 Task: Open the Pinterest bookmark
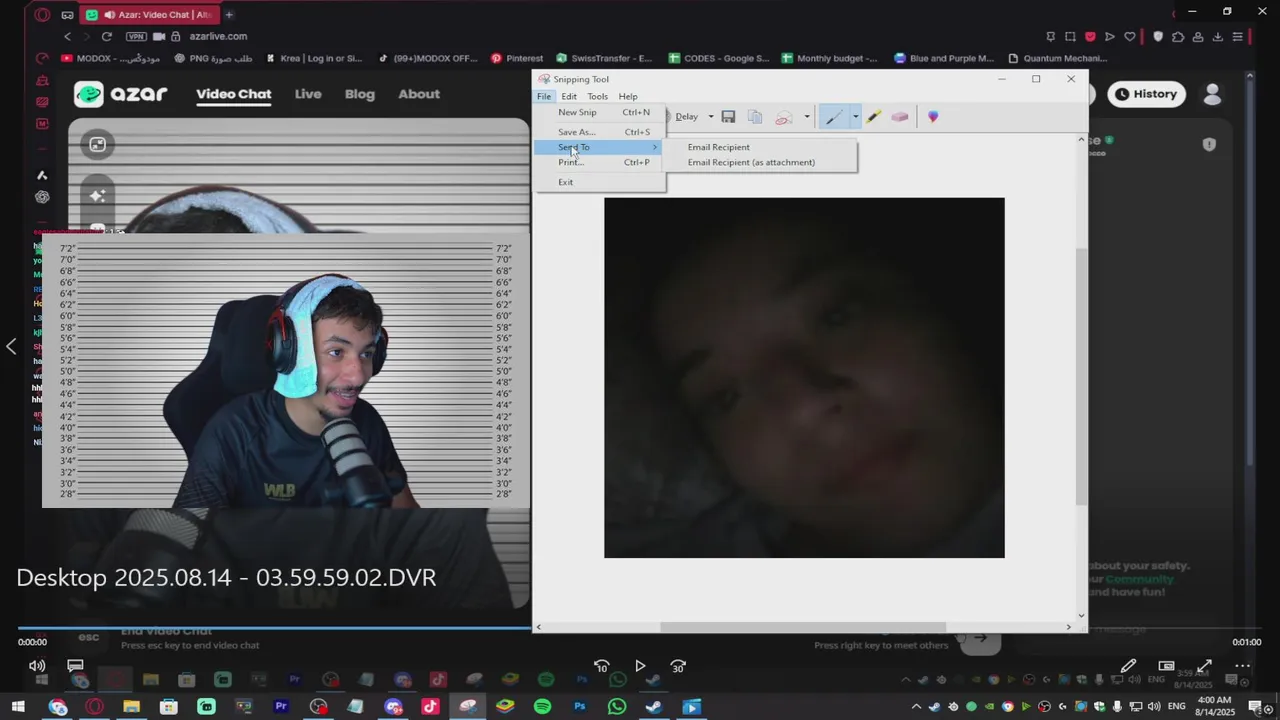tap(517, 58)
